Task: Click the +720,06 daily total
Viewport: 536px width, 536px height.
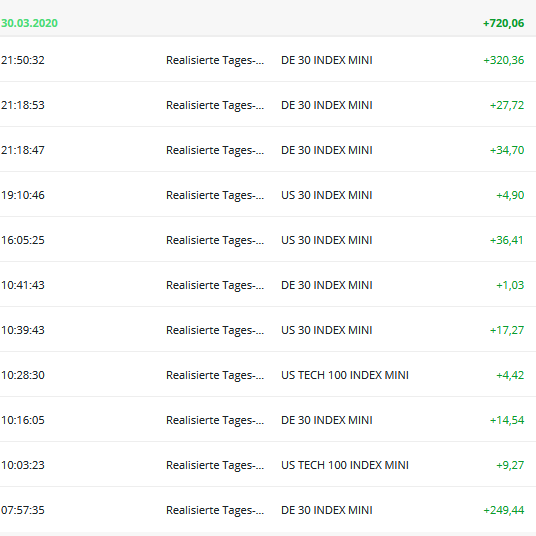Action: [503, 23]
